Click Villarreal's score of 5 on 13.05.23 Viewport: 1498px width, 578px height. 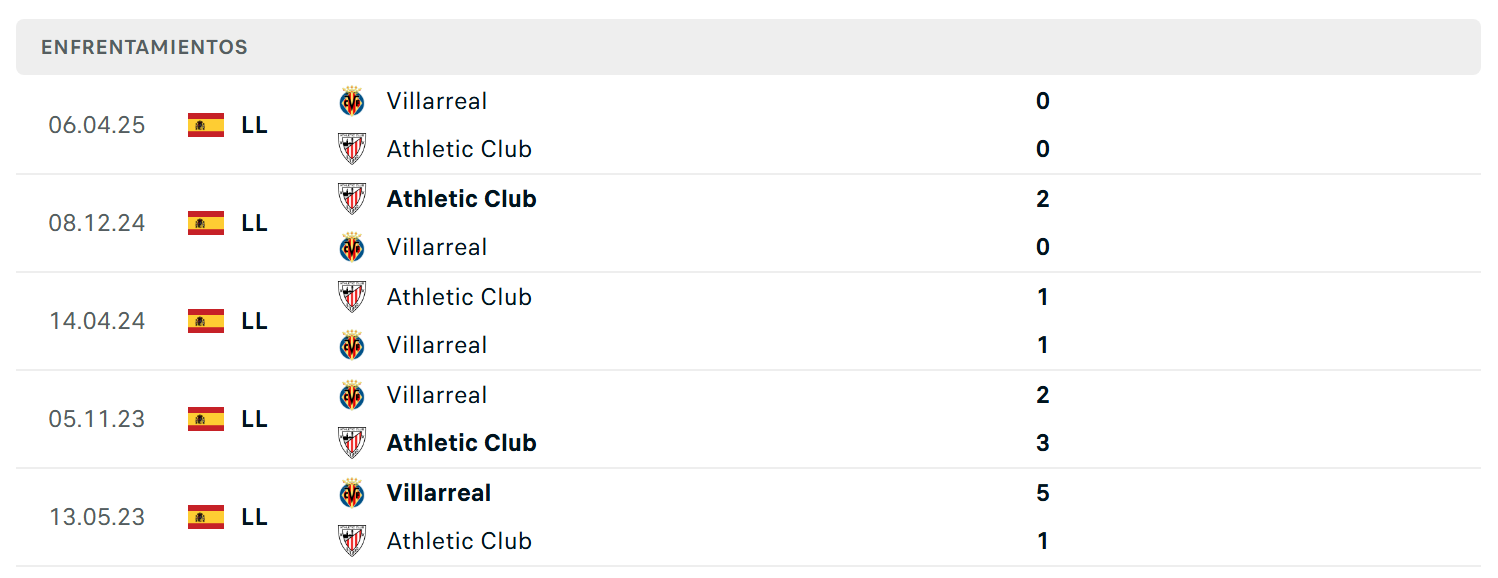[x=1043, y=493]
